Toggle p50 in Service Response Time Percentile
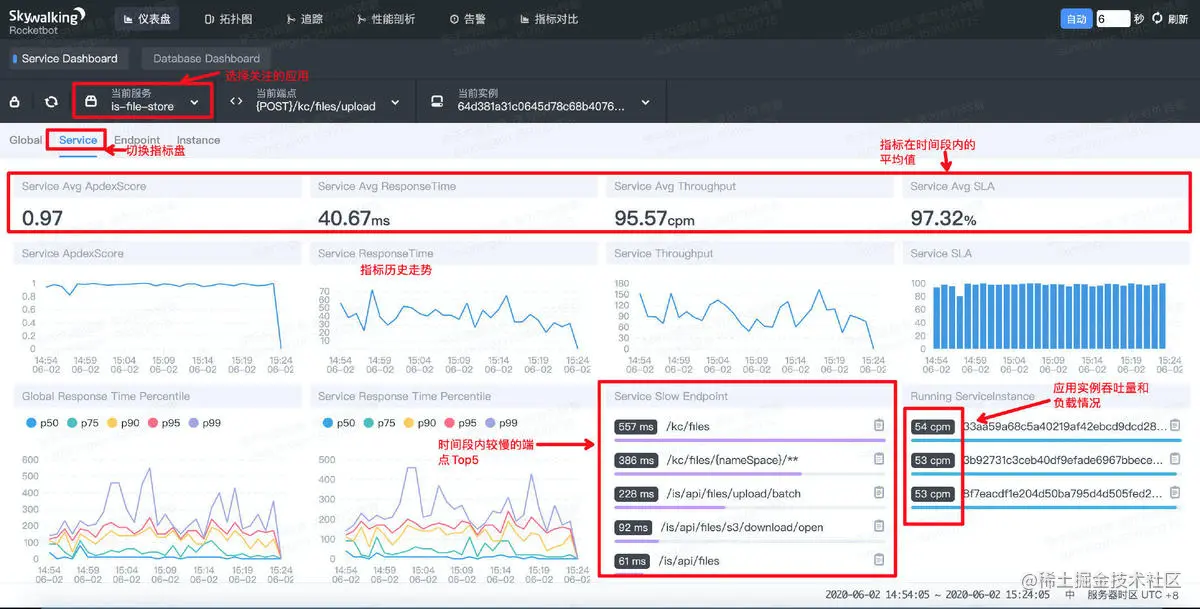This screenshot has width=1200, height=609. [x=338, y=423]
